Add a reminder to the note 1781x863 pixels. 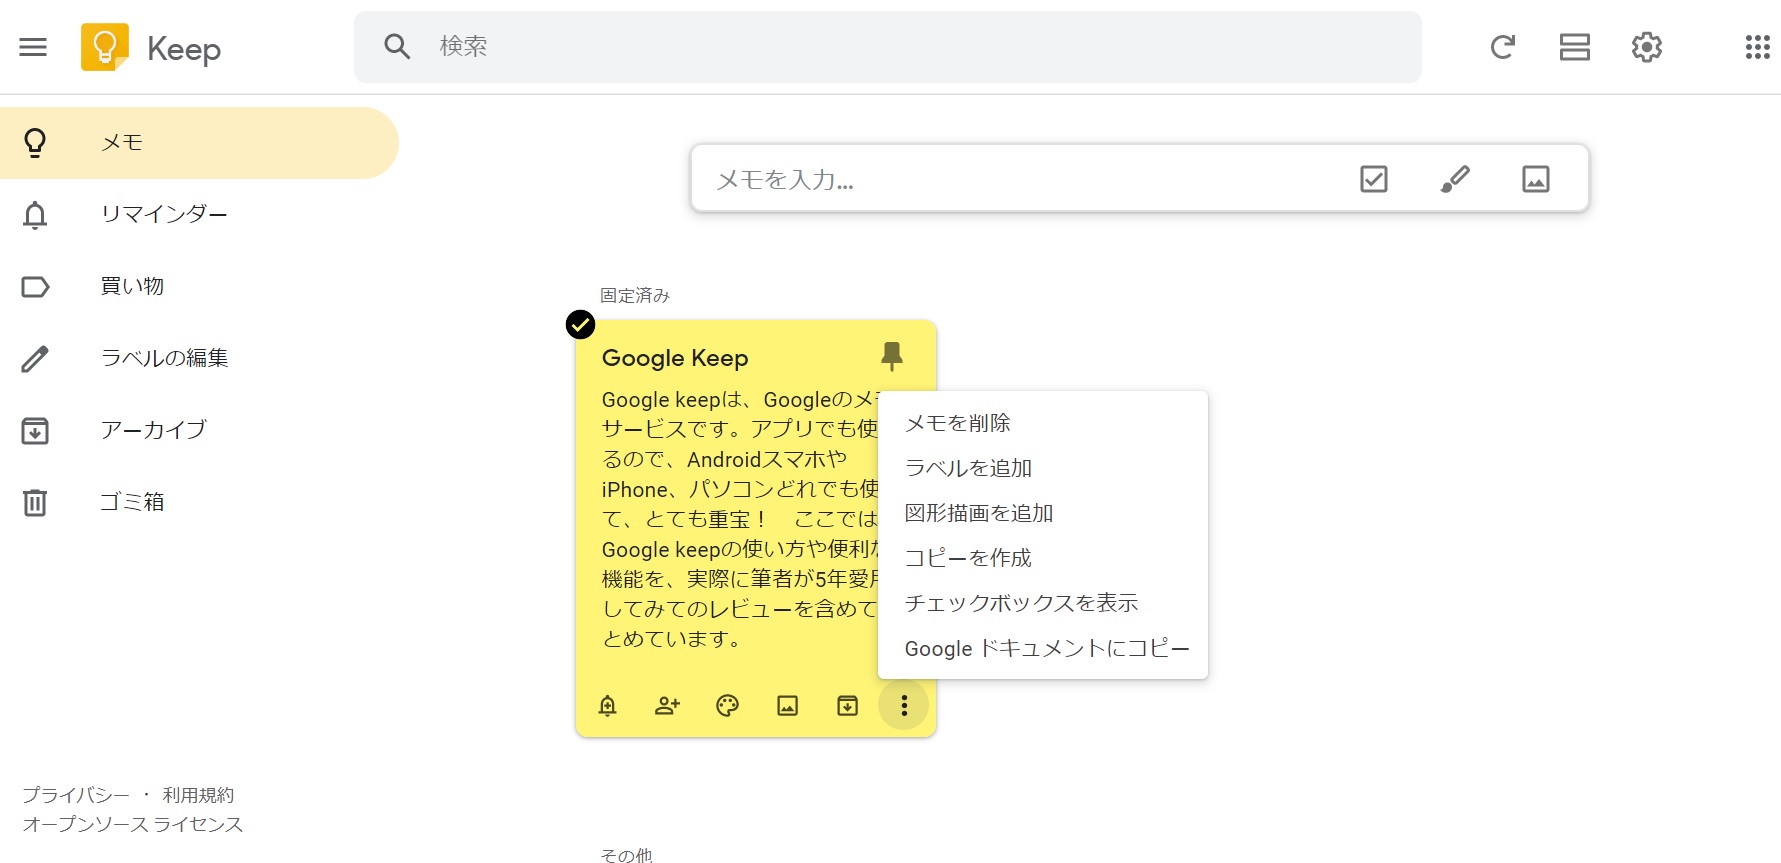(x=607, y=706)
